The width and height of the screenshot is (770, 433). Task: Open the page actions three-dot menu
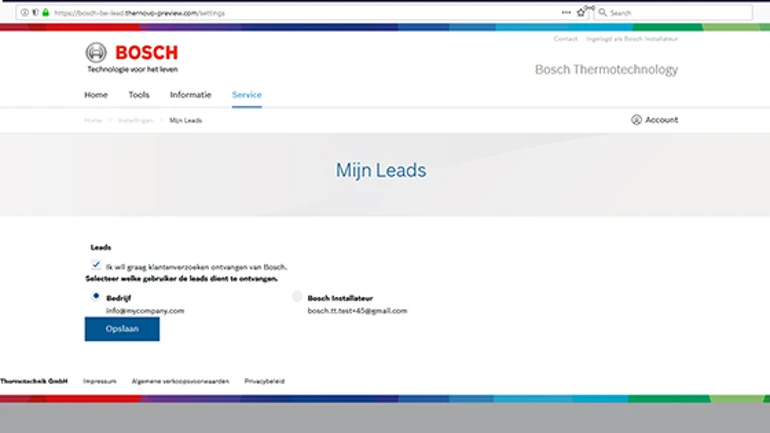point(566,13)
